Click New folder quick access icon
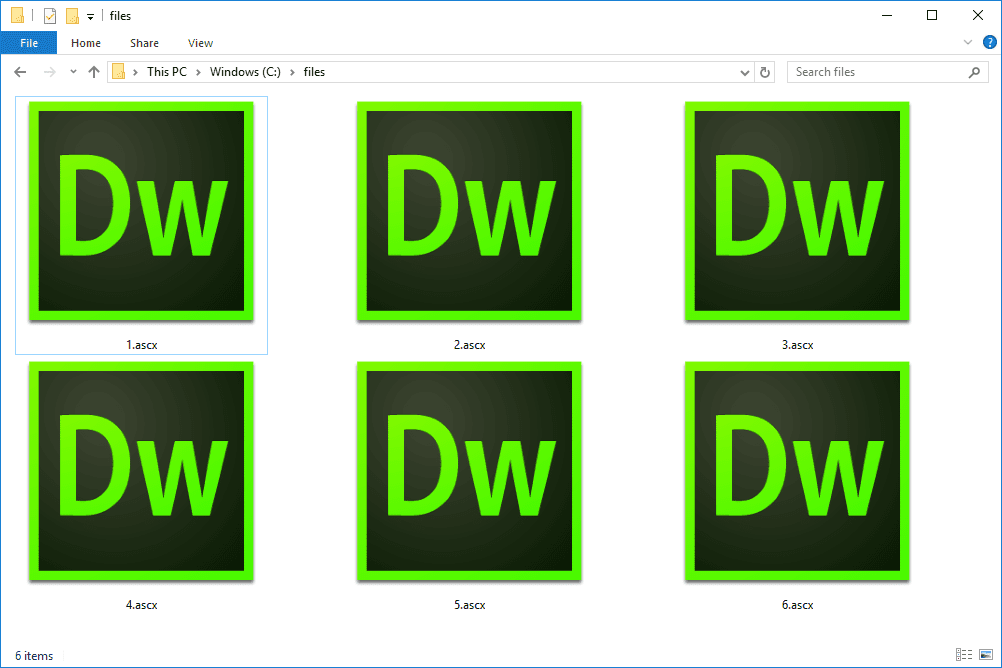This screenshot has width=1002, height=668. 73,15
